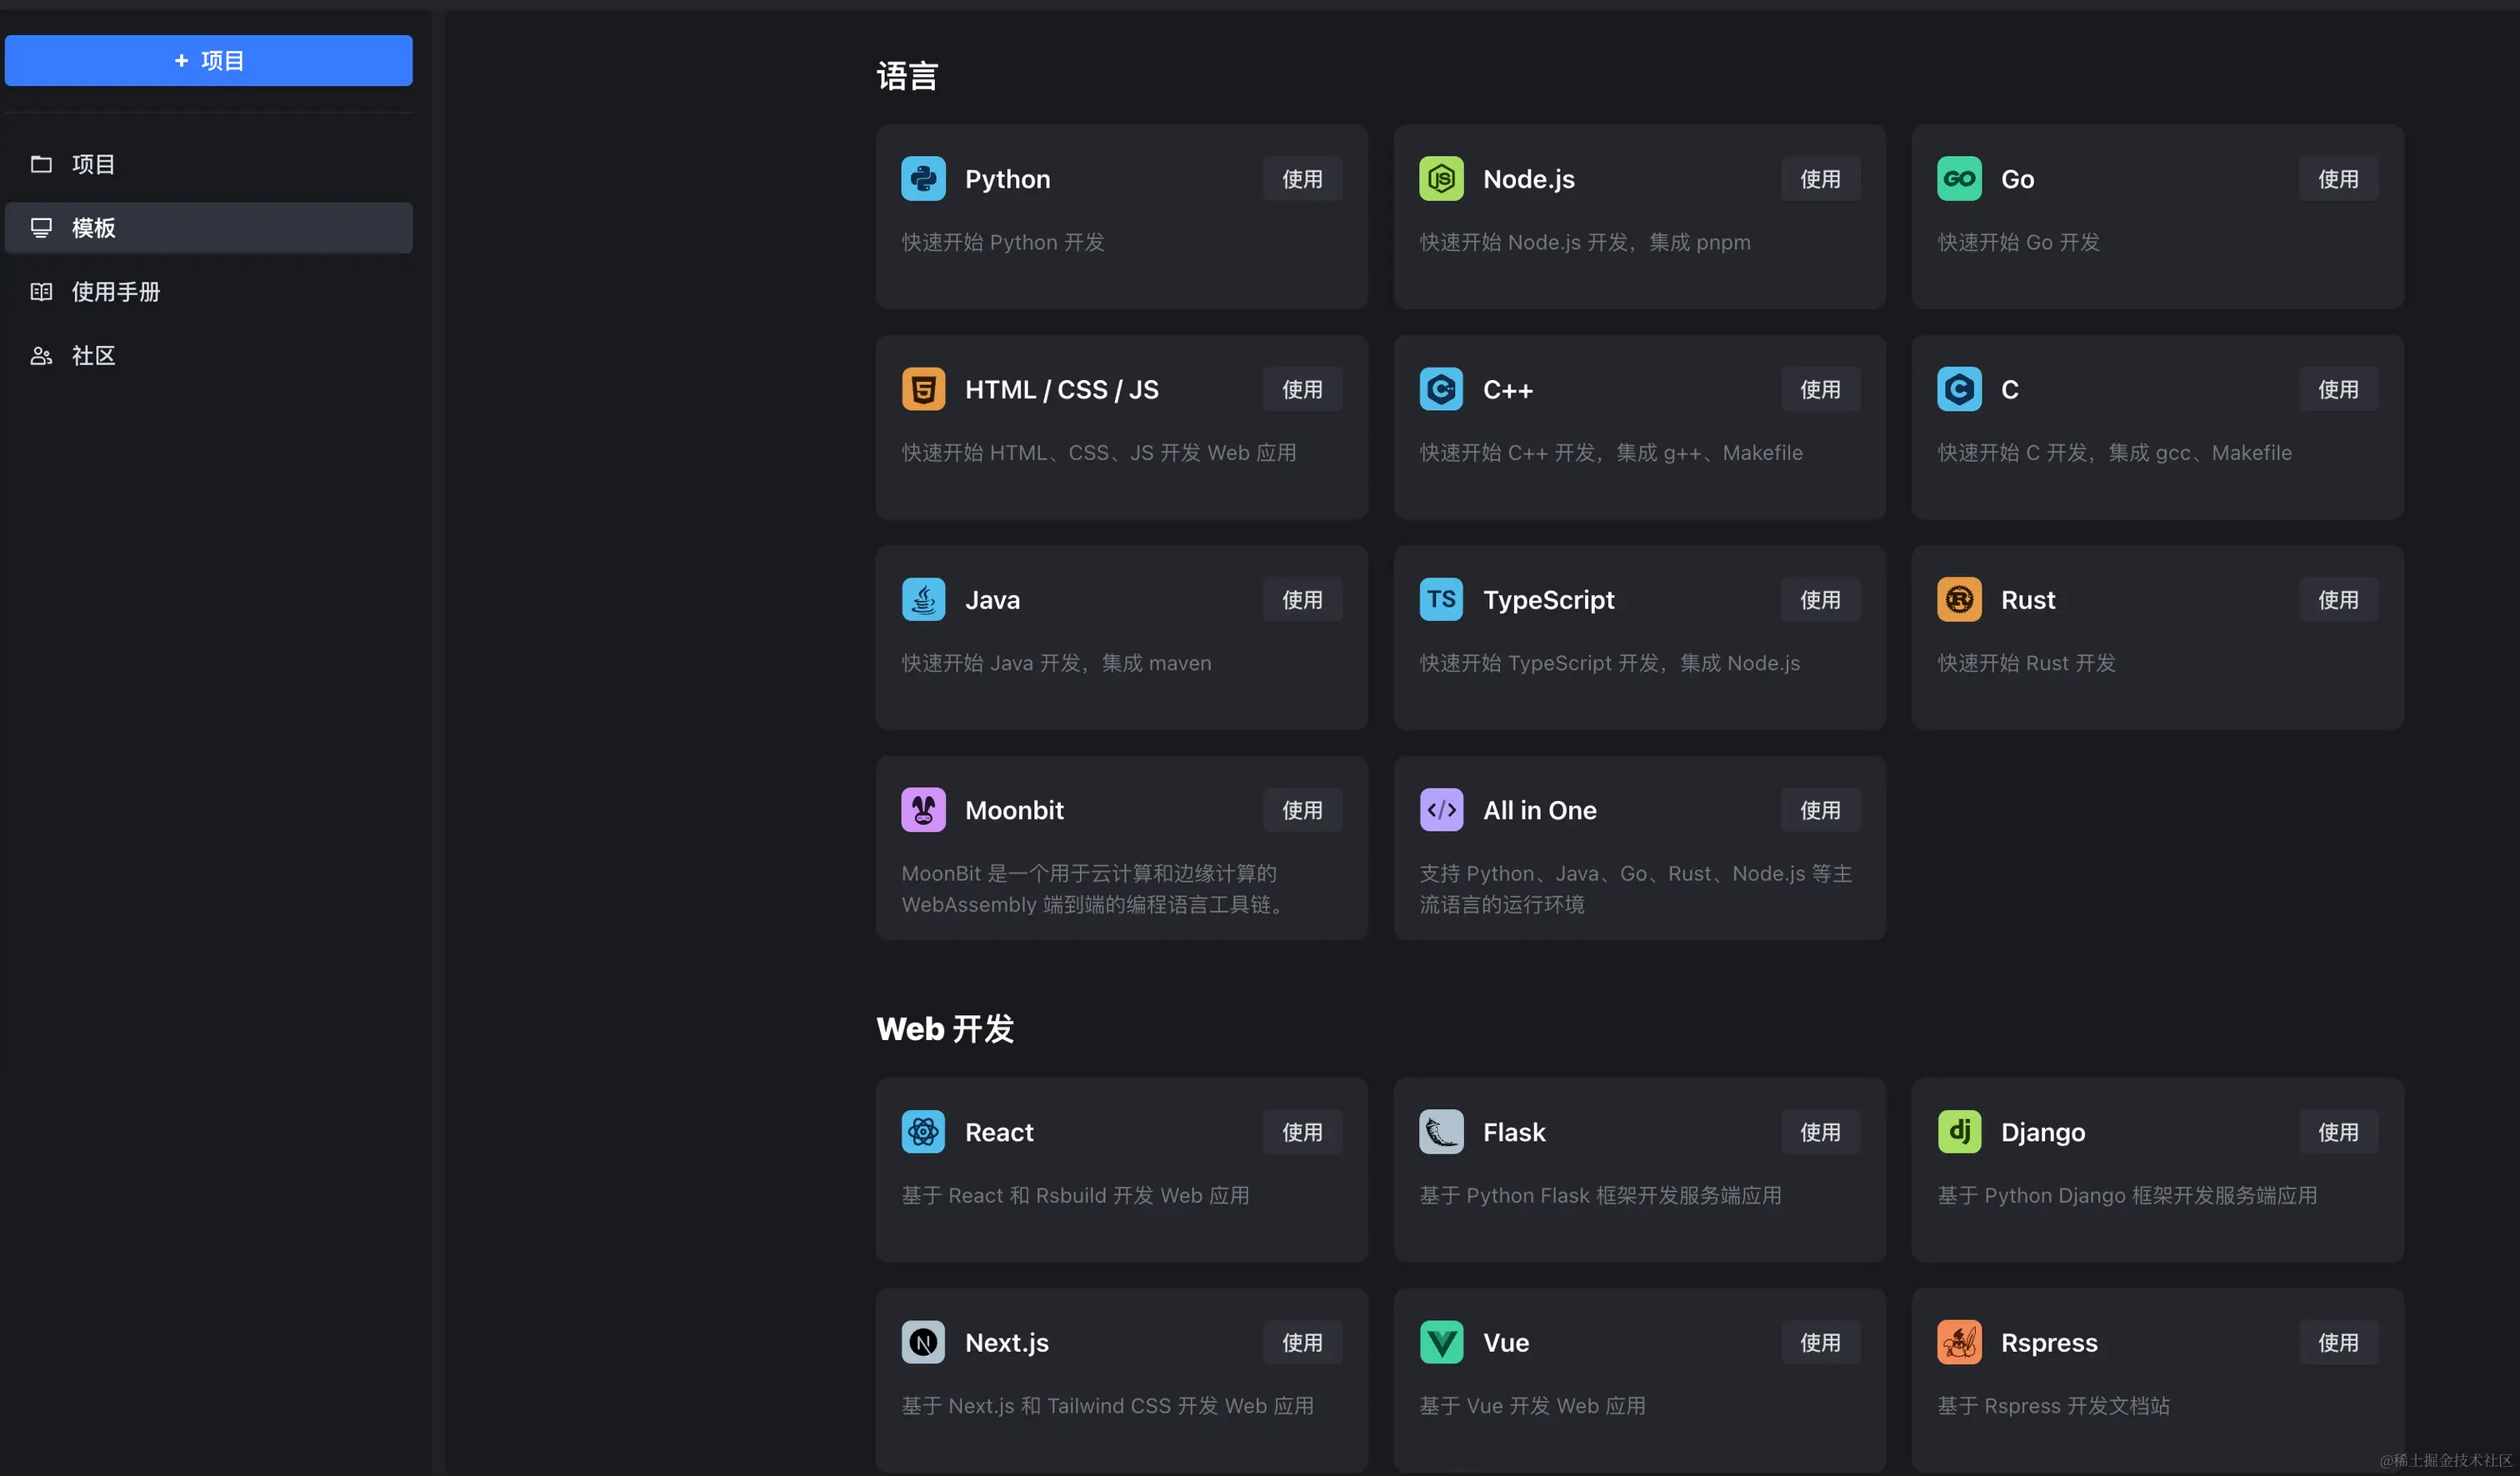Create a new project with + 项目
2520x1476 pixels.
[x=208, y=61]
